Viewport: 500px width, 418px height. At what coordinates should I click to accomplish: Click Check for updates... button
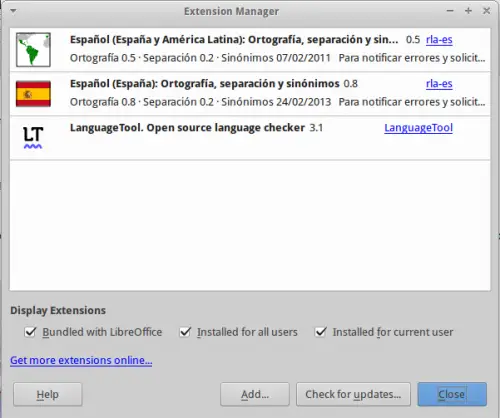point(353,394)
